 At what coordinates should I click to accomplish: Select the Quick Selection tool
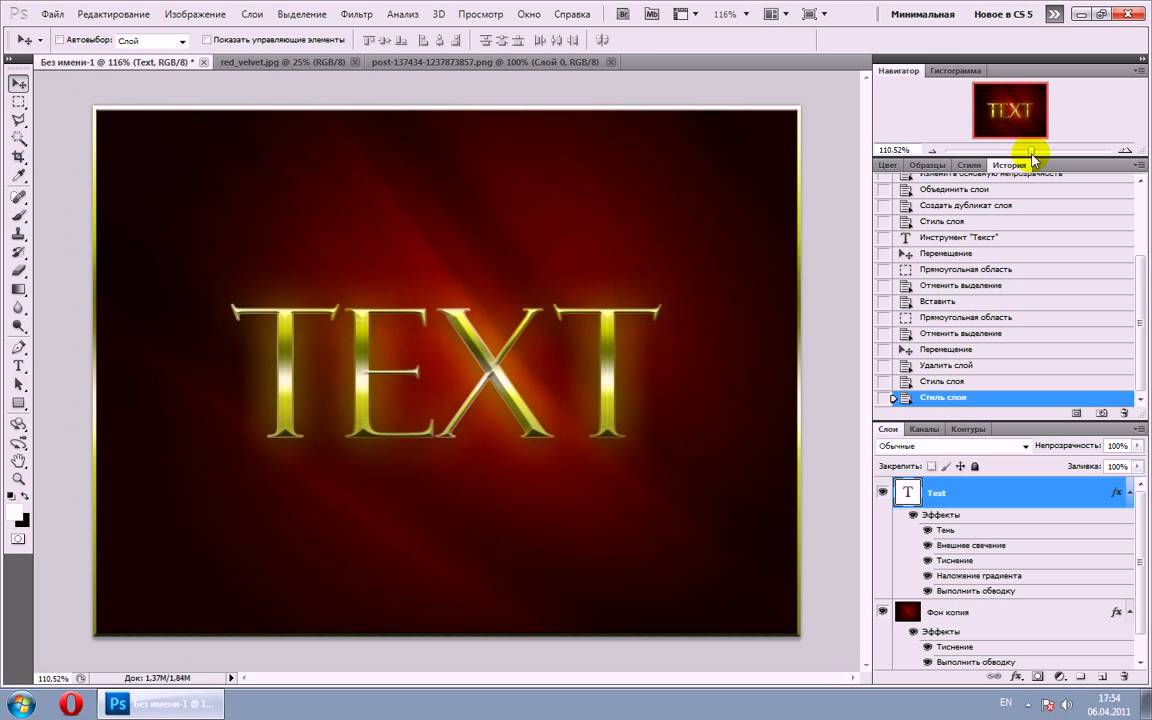(x=18, y=139)
